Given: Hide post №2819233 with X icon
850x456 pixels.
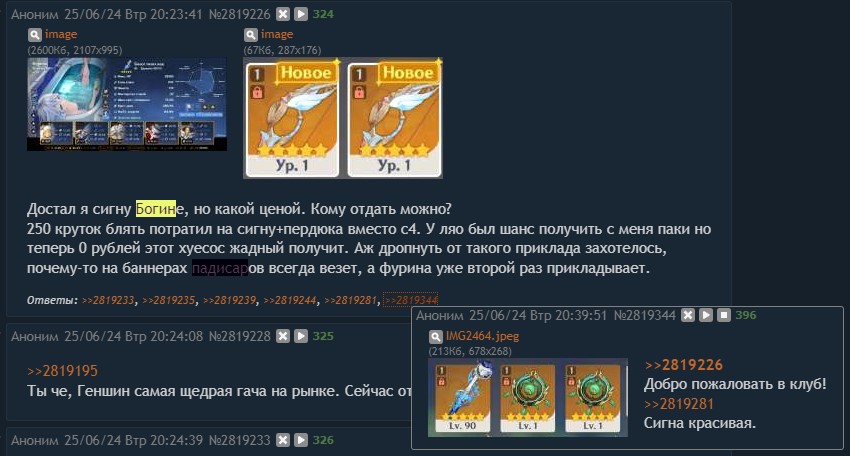Looking at the screenshot, I should [283, 440].
